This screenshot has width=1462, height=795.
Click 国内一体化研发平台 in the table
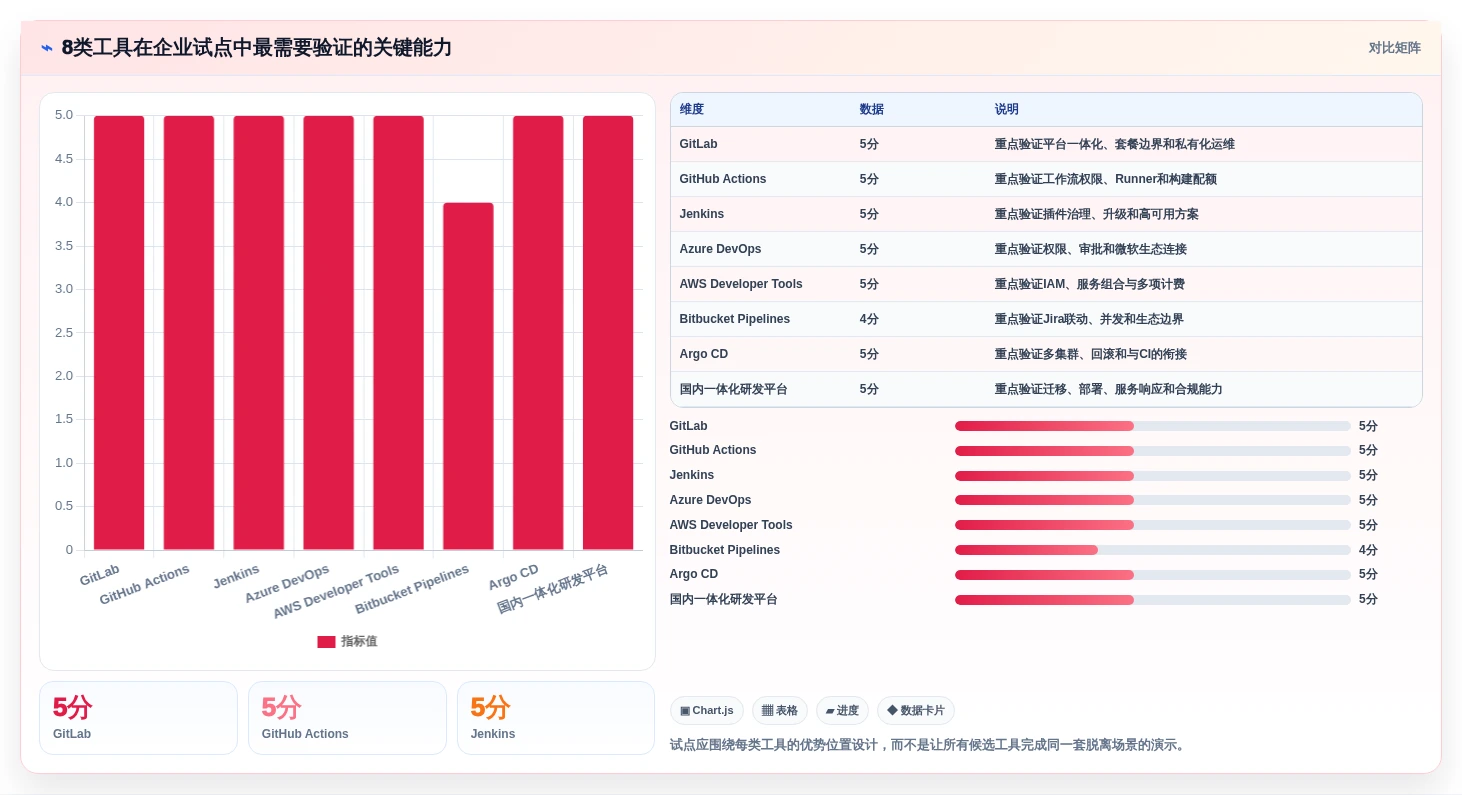click(733, 389)
